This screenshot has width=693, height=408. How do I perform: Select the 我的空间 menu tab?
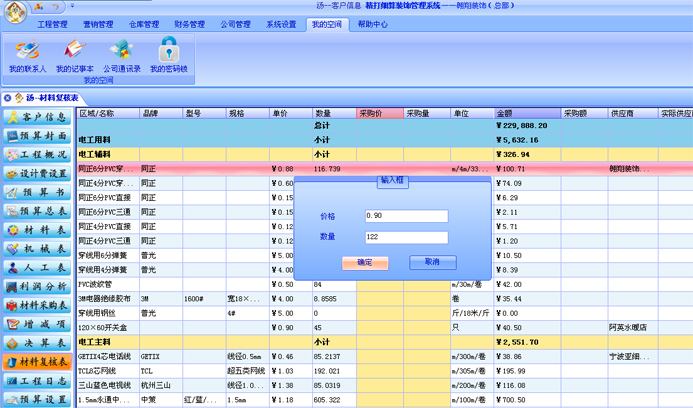pyautogui.click(x=327, y=24)
